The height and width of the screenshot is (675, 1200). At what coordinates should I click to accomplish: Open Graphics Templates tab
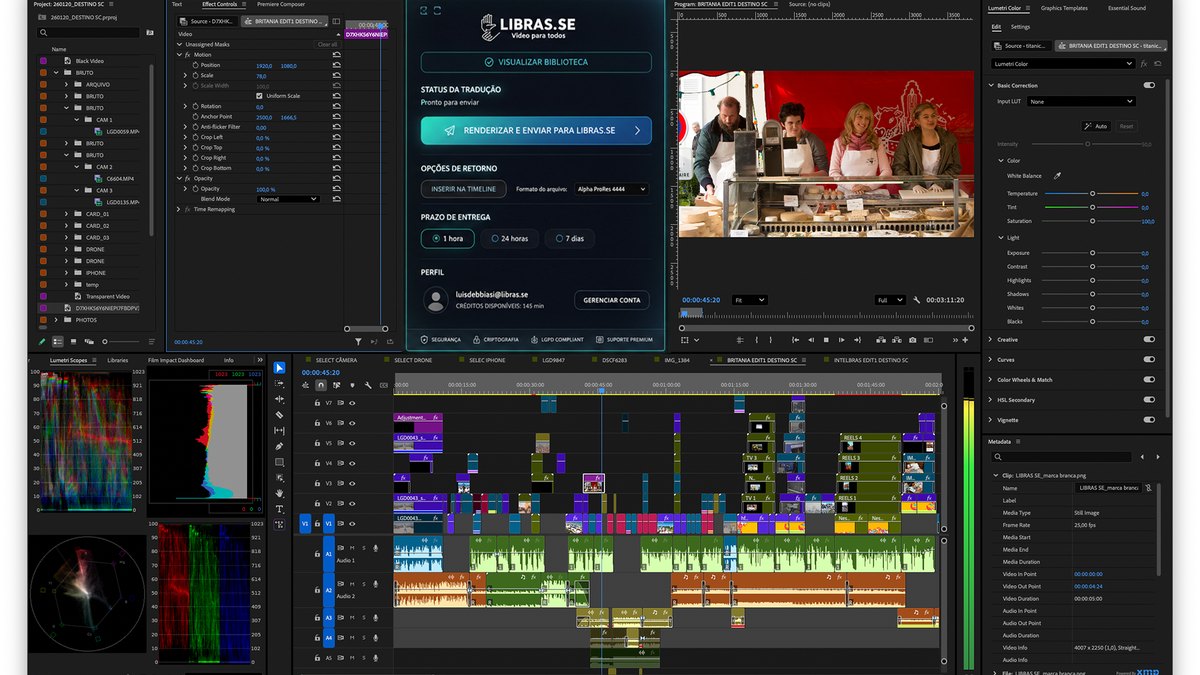coord(1064,8)
